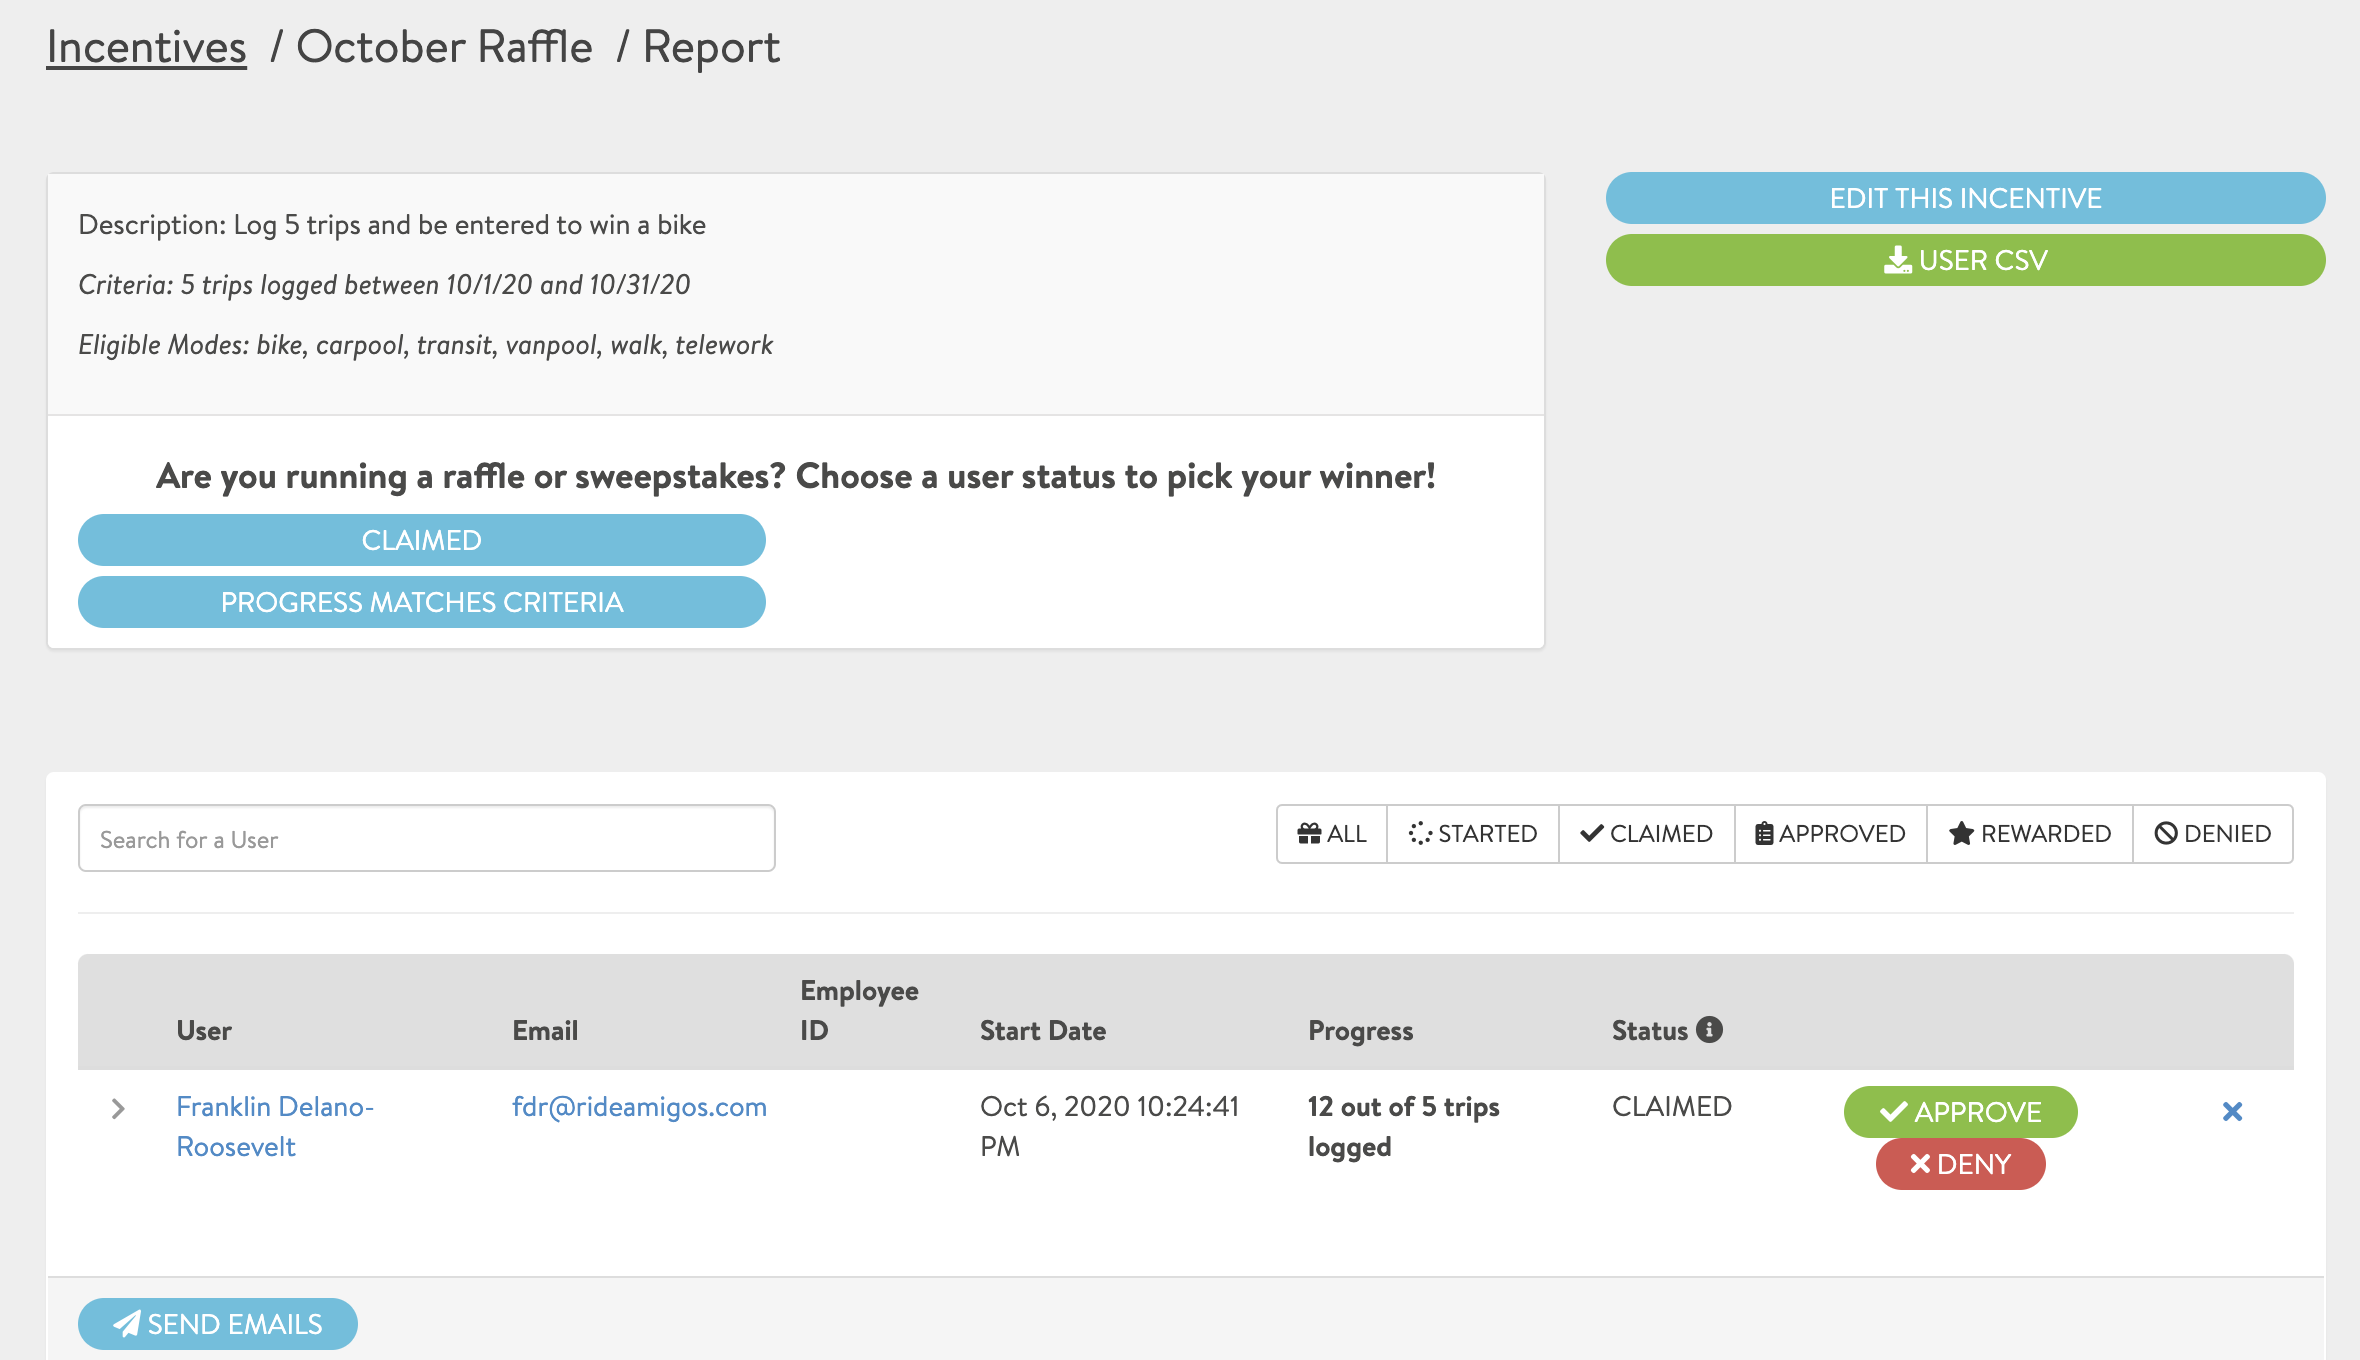Deny Franklin's incentive claim
The width and height of the screenshot is (2360, 1360).
tap(1960, 1164)
